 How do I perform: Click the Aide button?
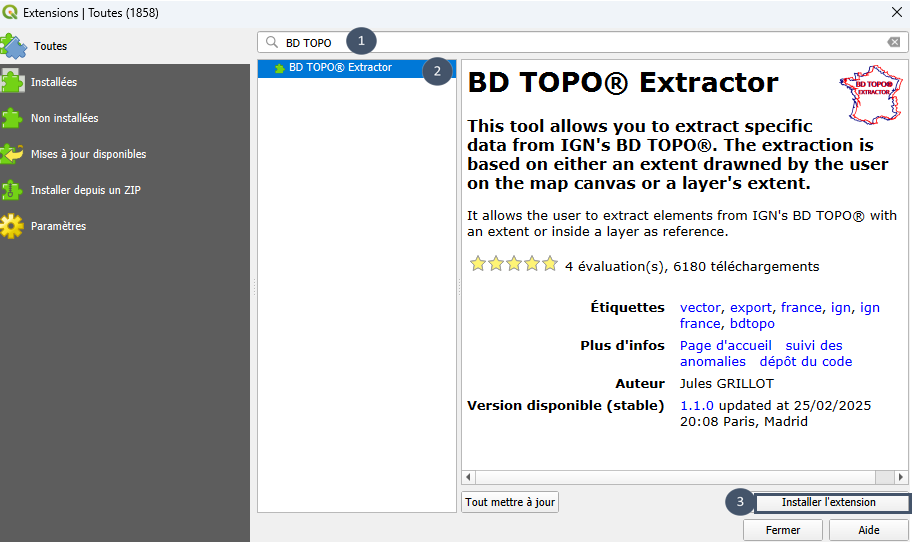[x=868, y=530]
